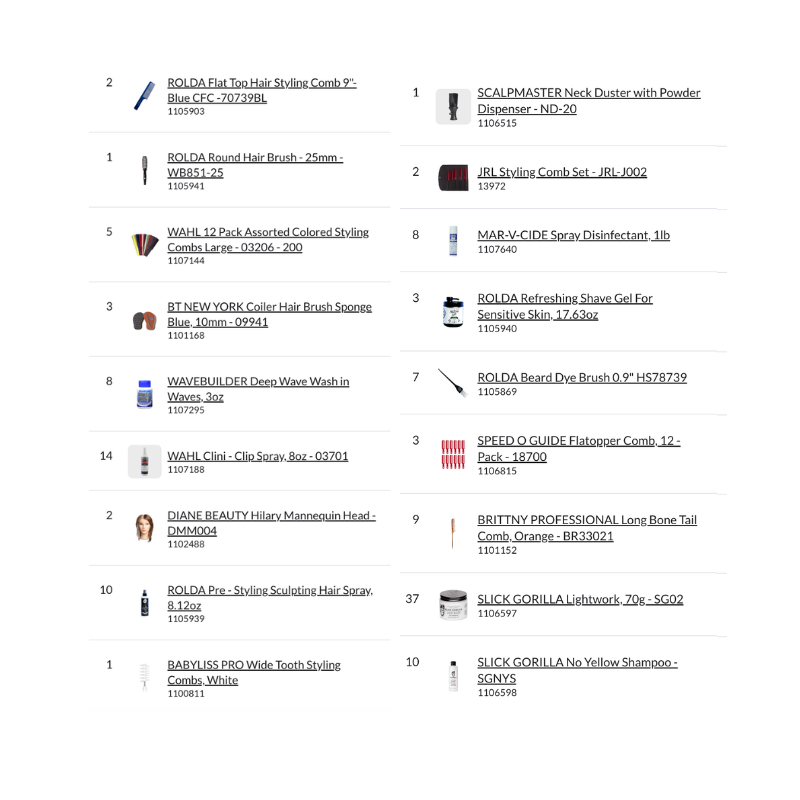Open WAHL Clini-Clip Spray product link
The image size is (800, 800).
(x=257, y=456)
